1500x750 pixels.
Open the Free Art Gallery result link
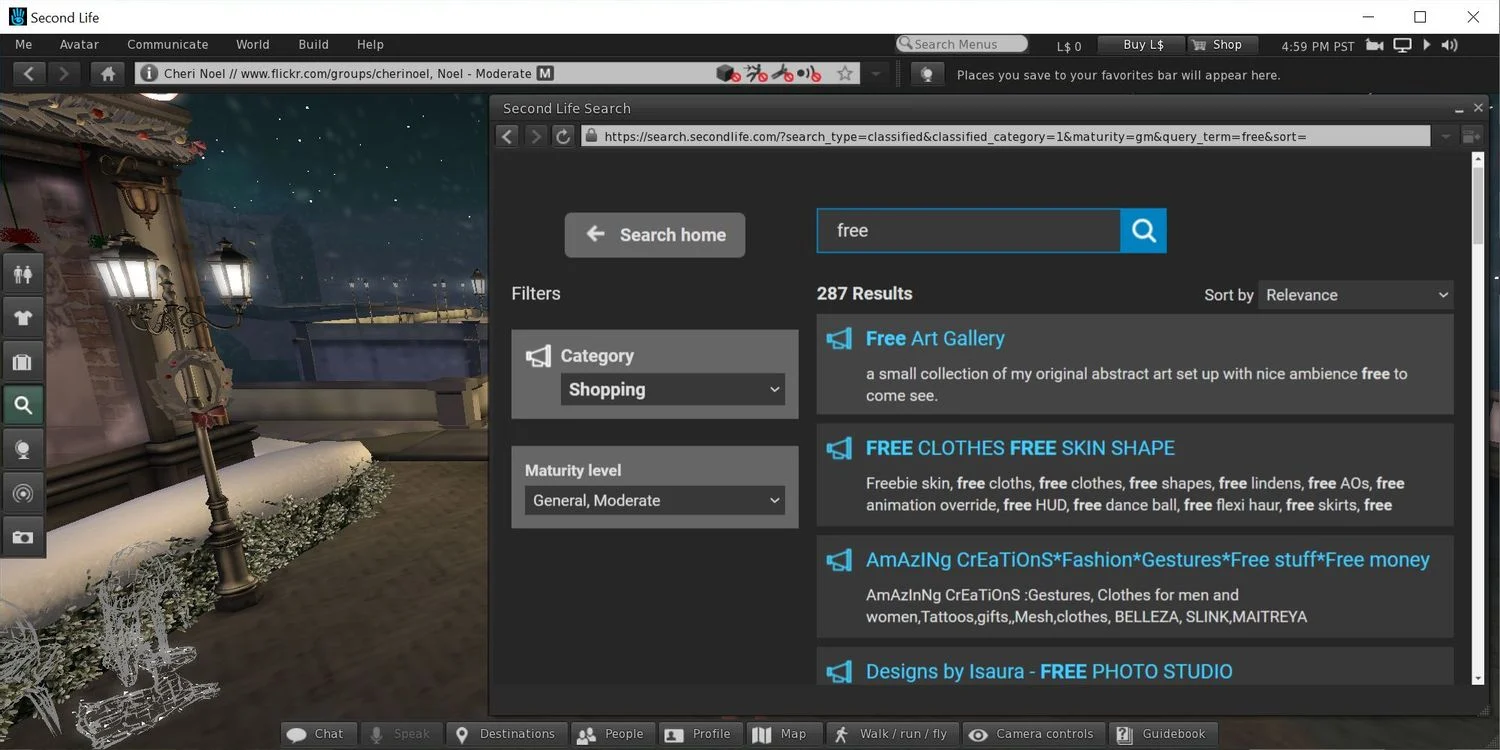[x=935, y=339]
